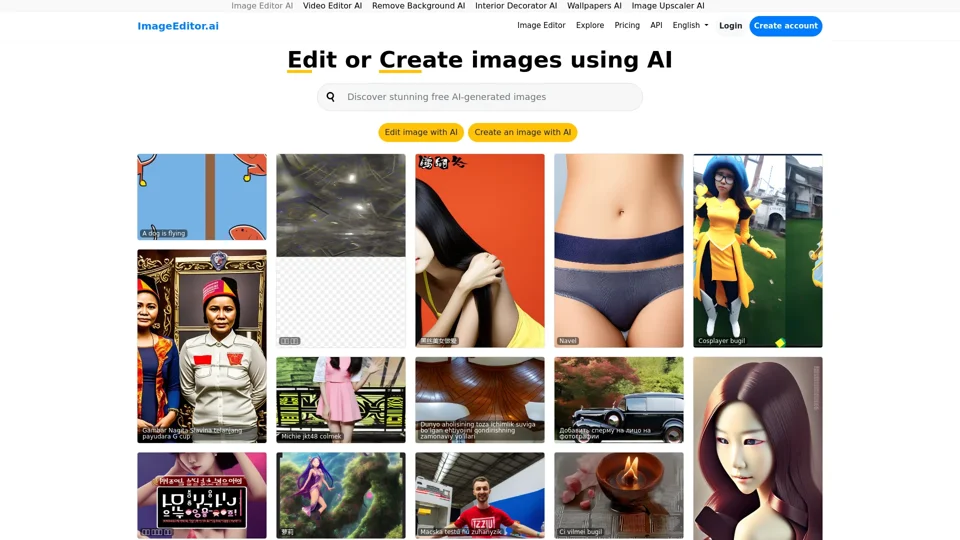The width and height of the screenshot is (960, 540).
Task: Open the Video Editor AI top link
Action: pos(332,6)
